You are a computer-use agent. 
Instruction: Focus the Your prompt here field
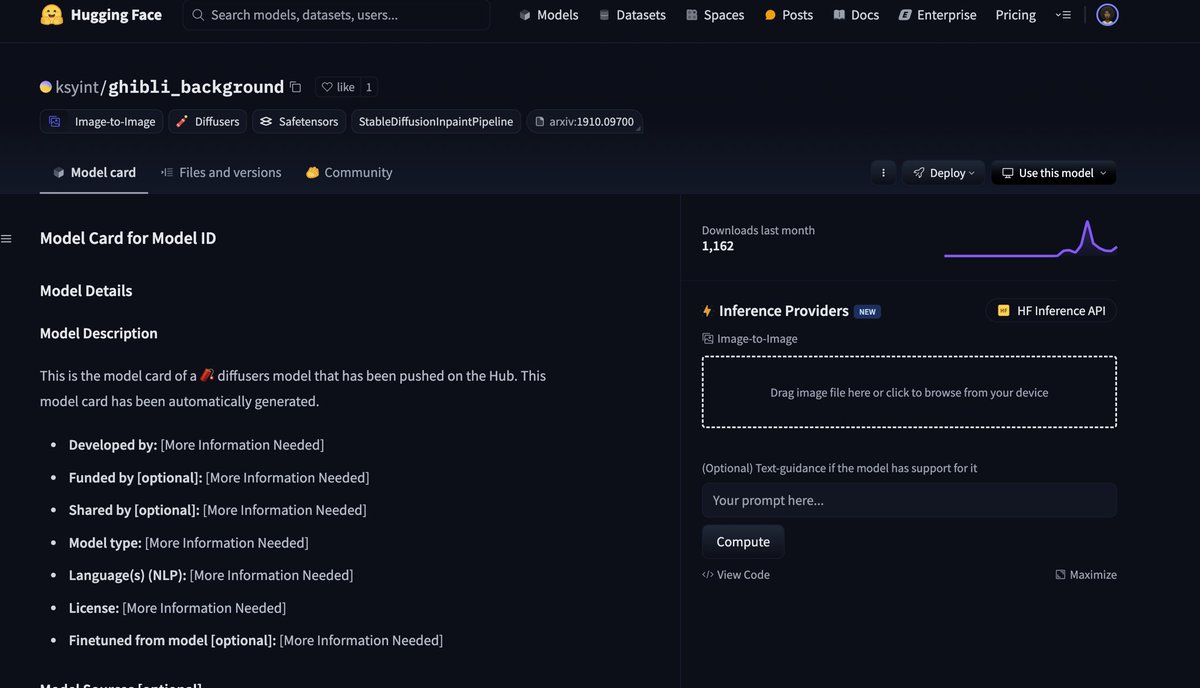pyautogui.click(x=909, y=500)
